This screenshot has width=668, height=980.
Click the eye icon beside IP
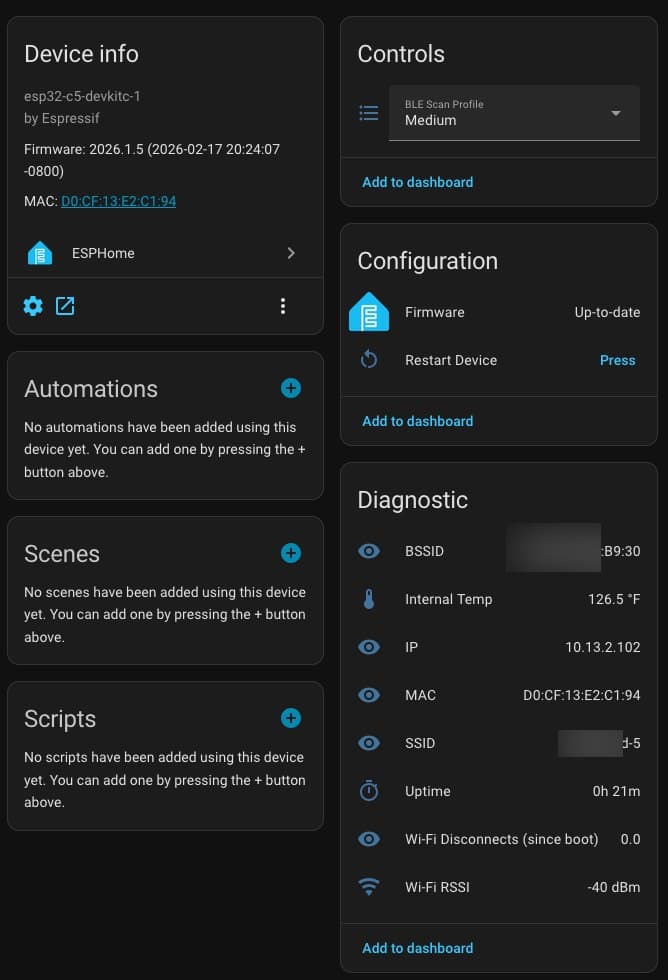click(x=369, y=647)
